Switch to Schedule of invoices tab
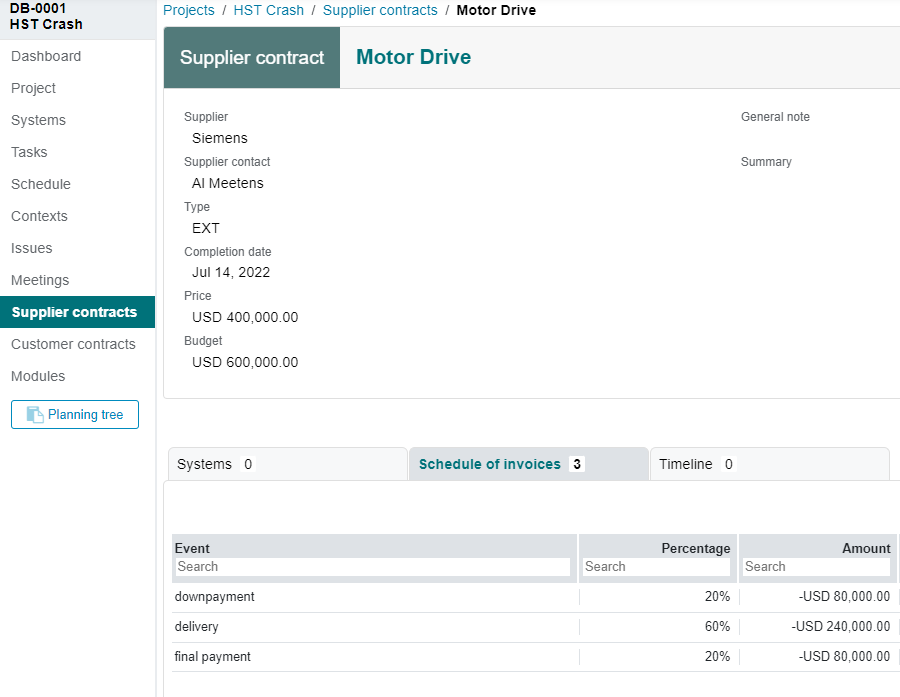The width and height of the screenshot is (900, 697). point(529,464)
